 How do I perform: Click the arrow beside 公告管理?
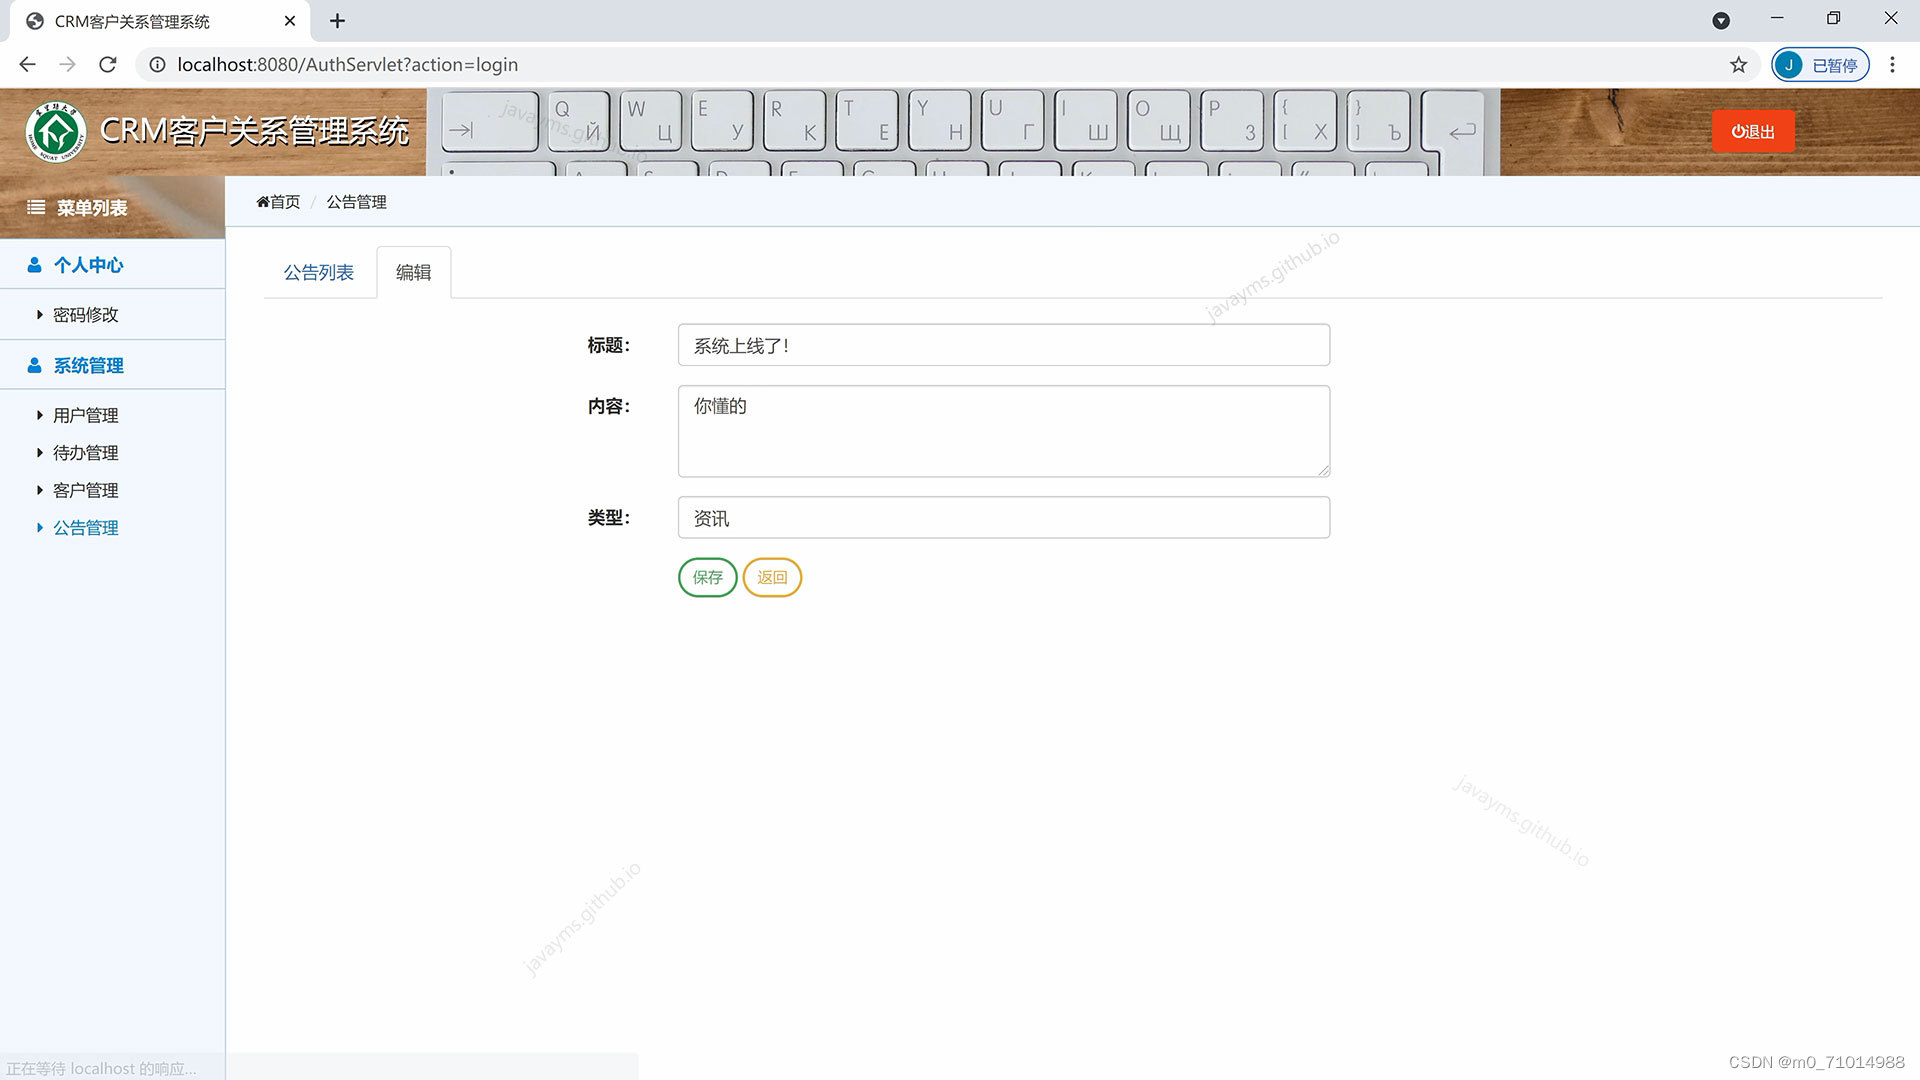tap(40, 528)
